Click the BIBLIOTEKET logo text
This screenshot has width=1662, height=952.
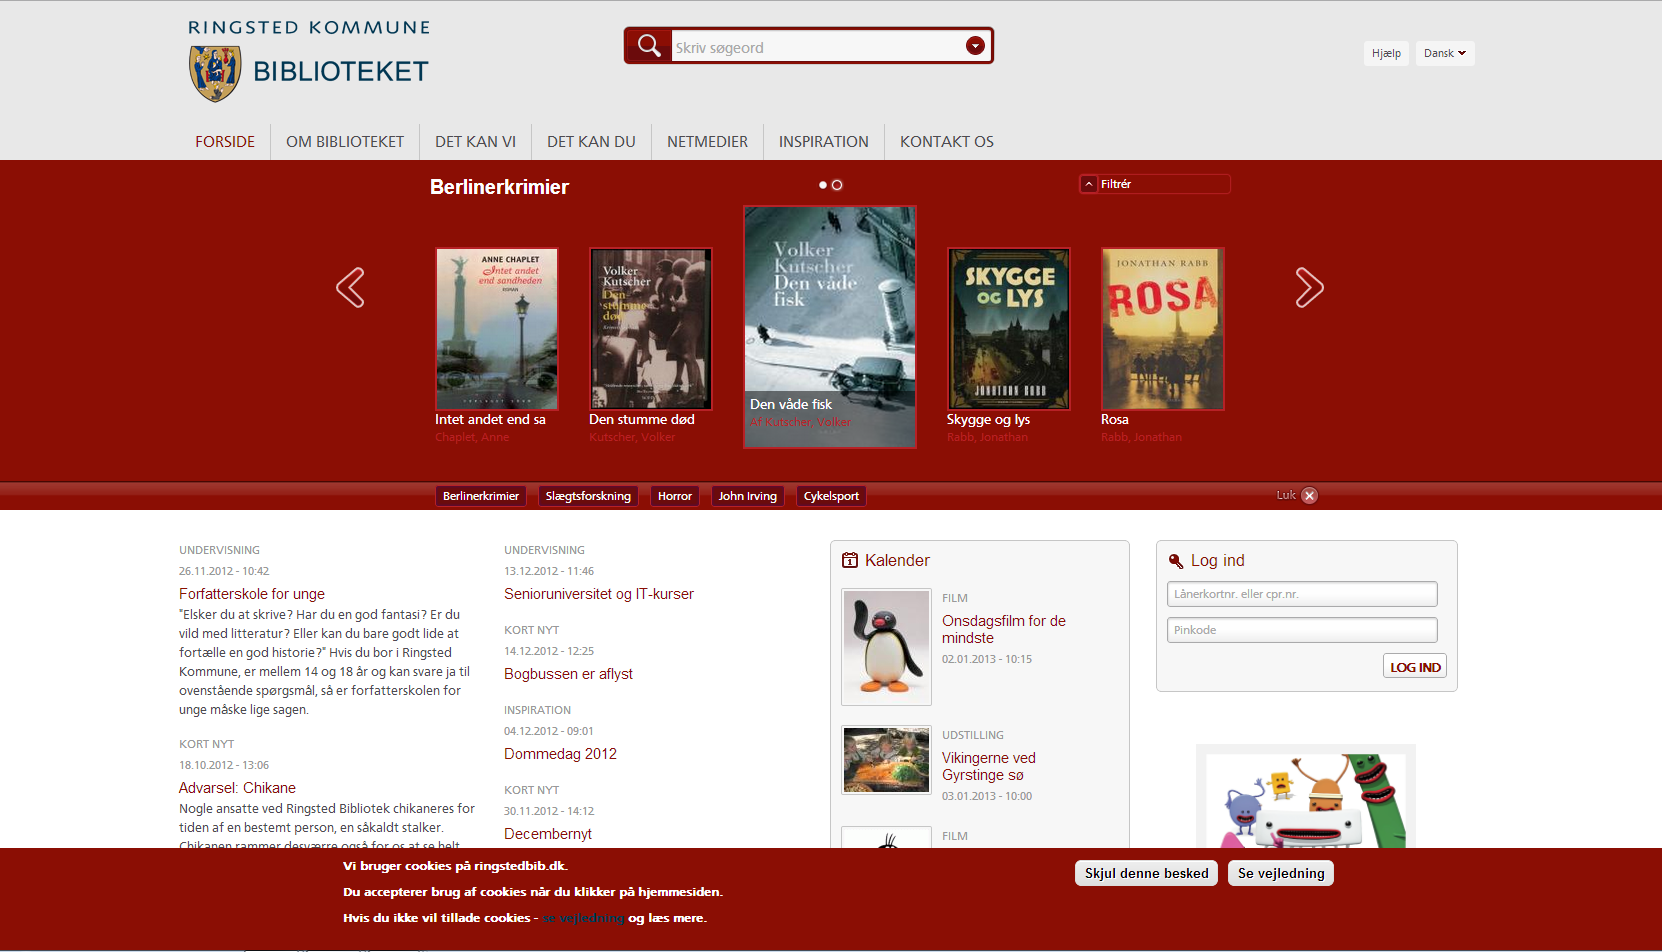(341, 72)
